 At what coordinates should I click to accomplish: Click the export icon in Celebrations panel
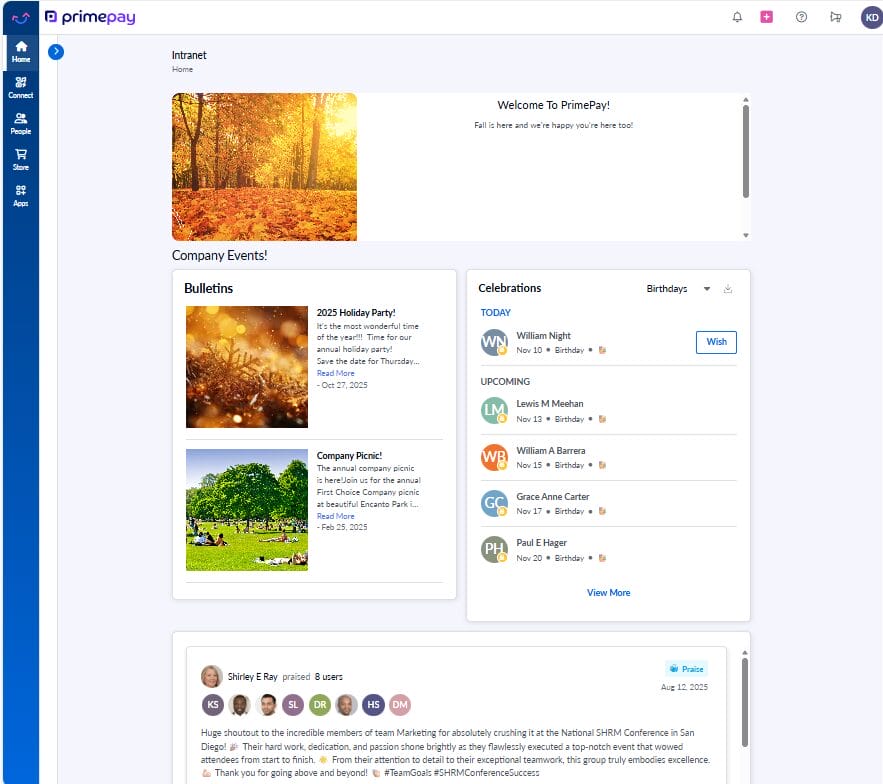pos(729,289)
